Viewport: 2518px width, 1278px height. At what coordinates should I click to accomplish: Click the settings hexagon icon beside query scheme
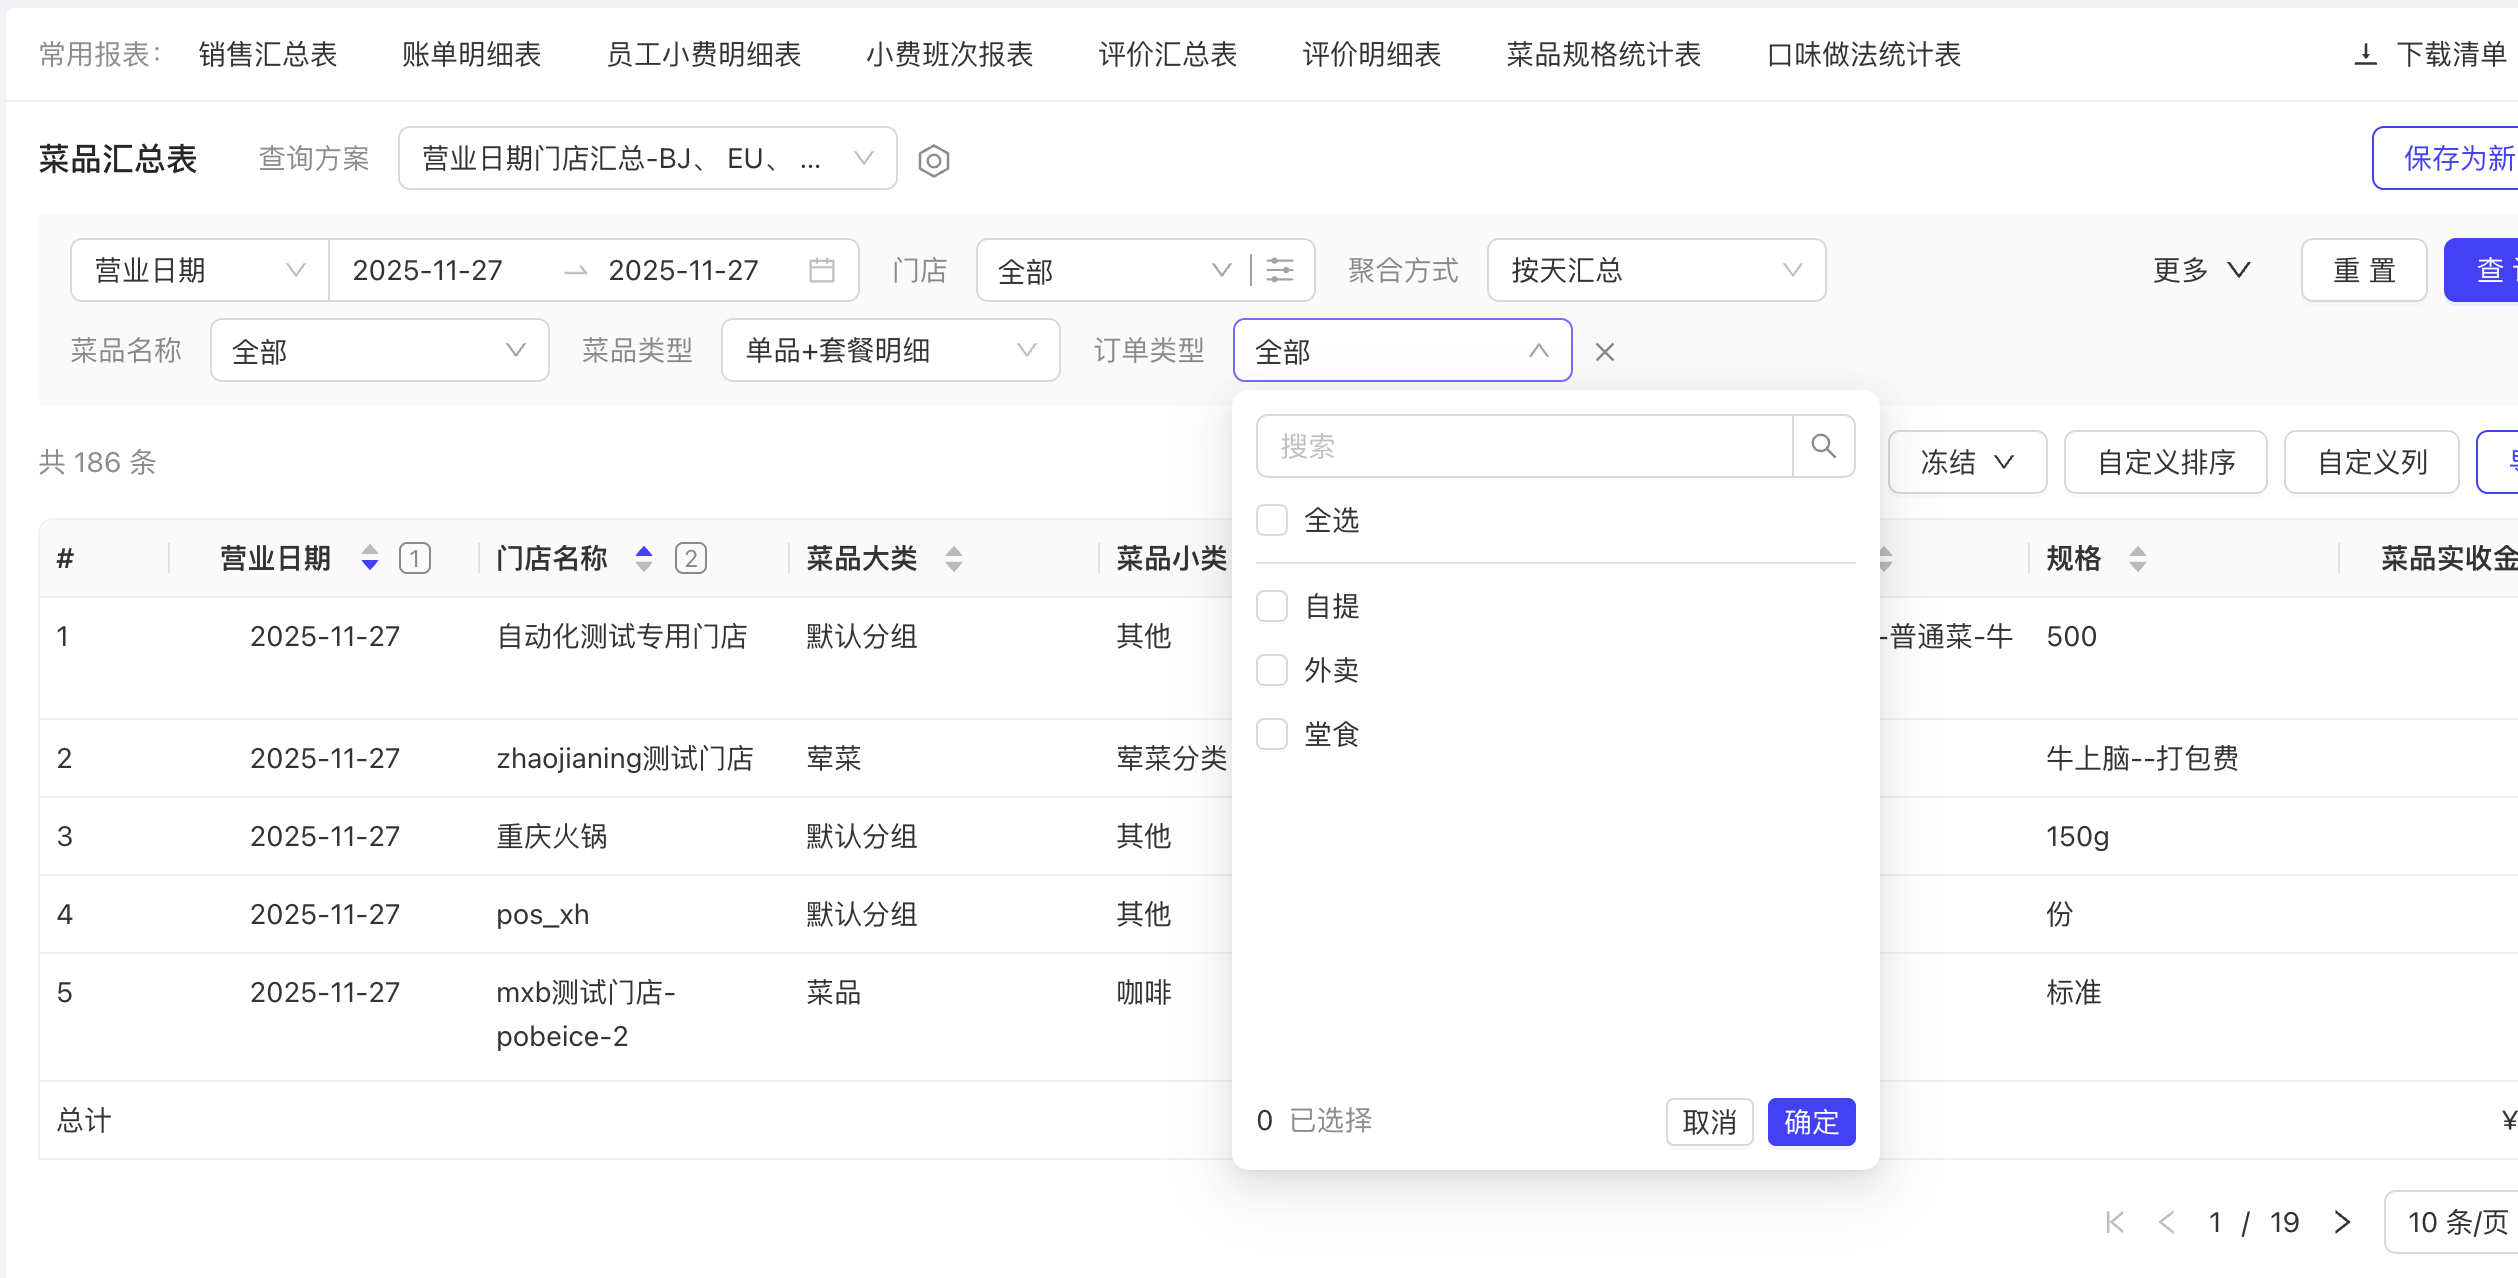point(933,160)
